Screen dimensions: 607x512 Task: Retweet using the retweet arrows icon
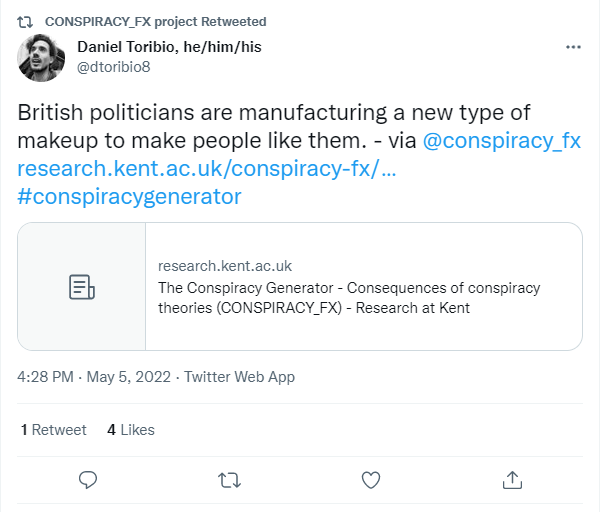tap(230, 480)
